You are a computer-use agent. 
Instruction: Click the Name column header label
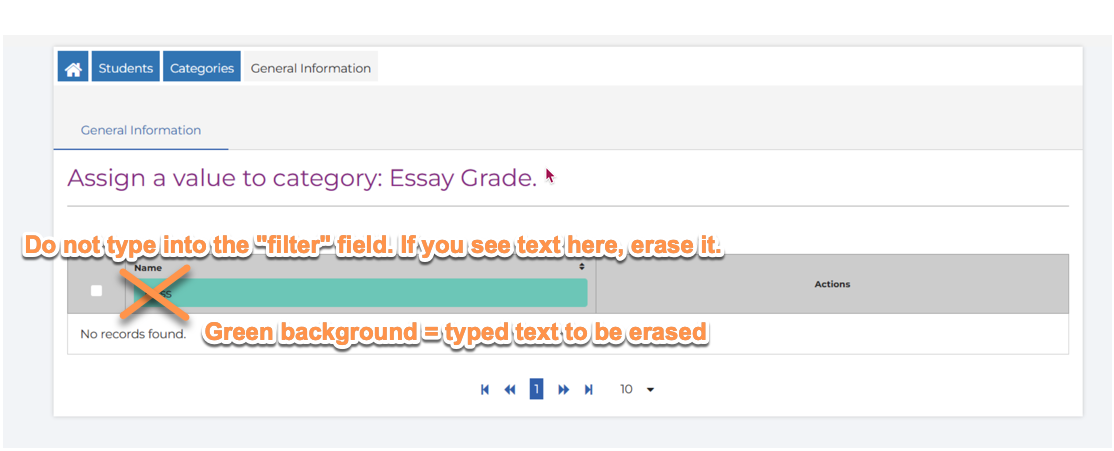[x=148, y=268]
